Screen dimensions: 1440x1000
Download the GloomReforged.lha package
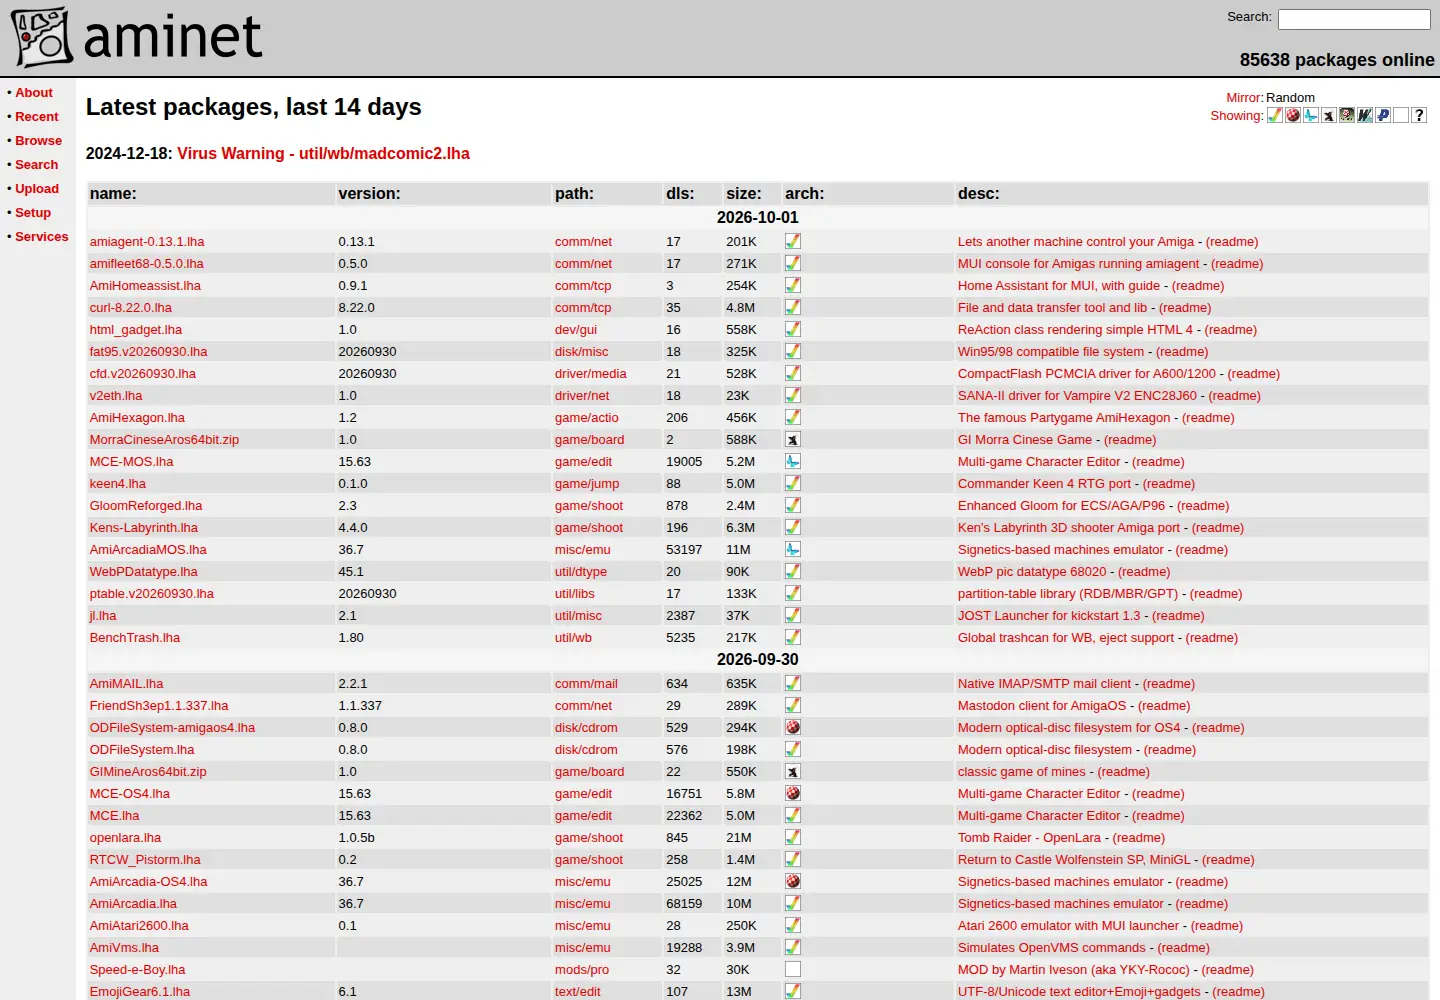coord(146,506)
